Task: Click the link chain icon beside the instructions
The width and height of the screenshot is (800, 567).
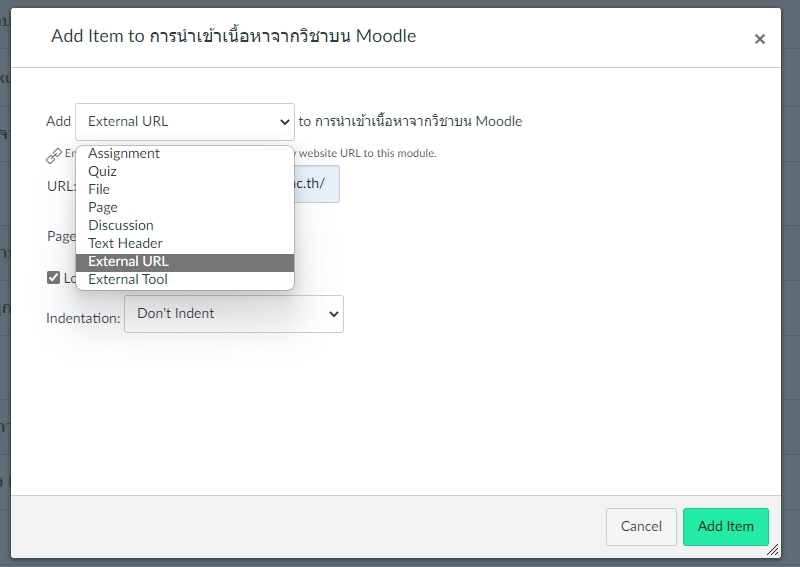Action: pos(54,156)
